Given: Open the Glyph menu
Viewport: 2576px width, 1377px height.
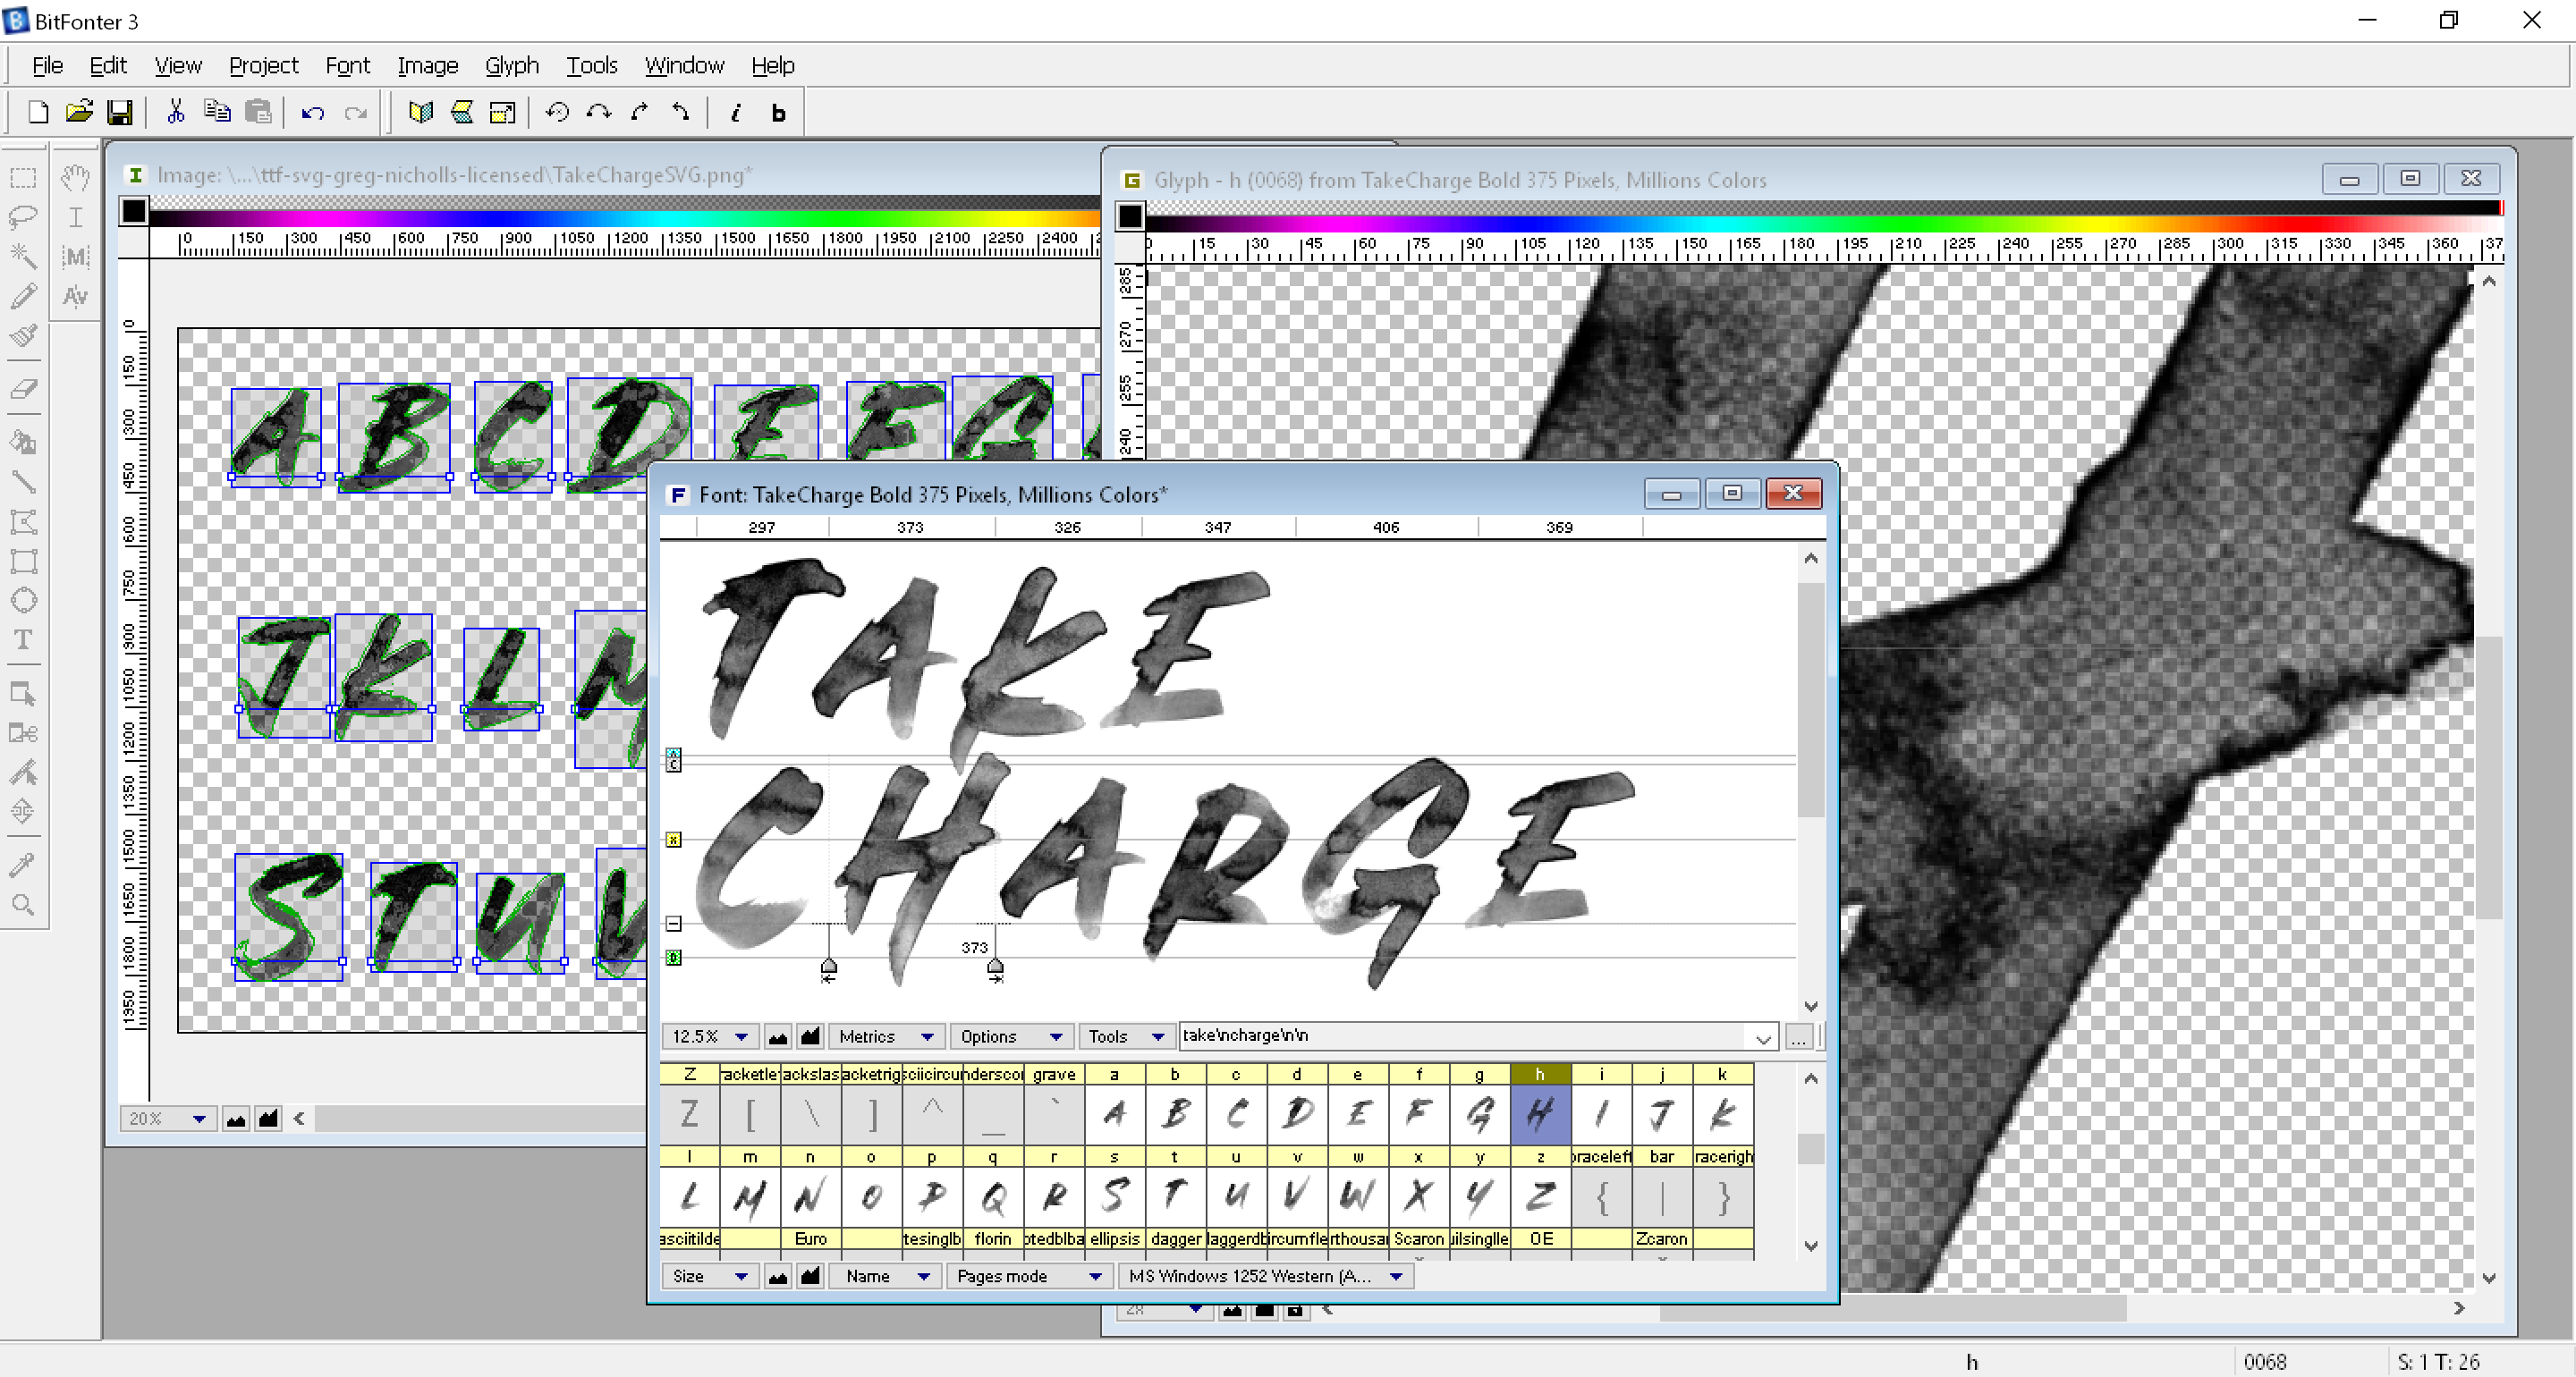Looking at the screenshot, I should click(512, 65).
